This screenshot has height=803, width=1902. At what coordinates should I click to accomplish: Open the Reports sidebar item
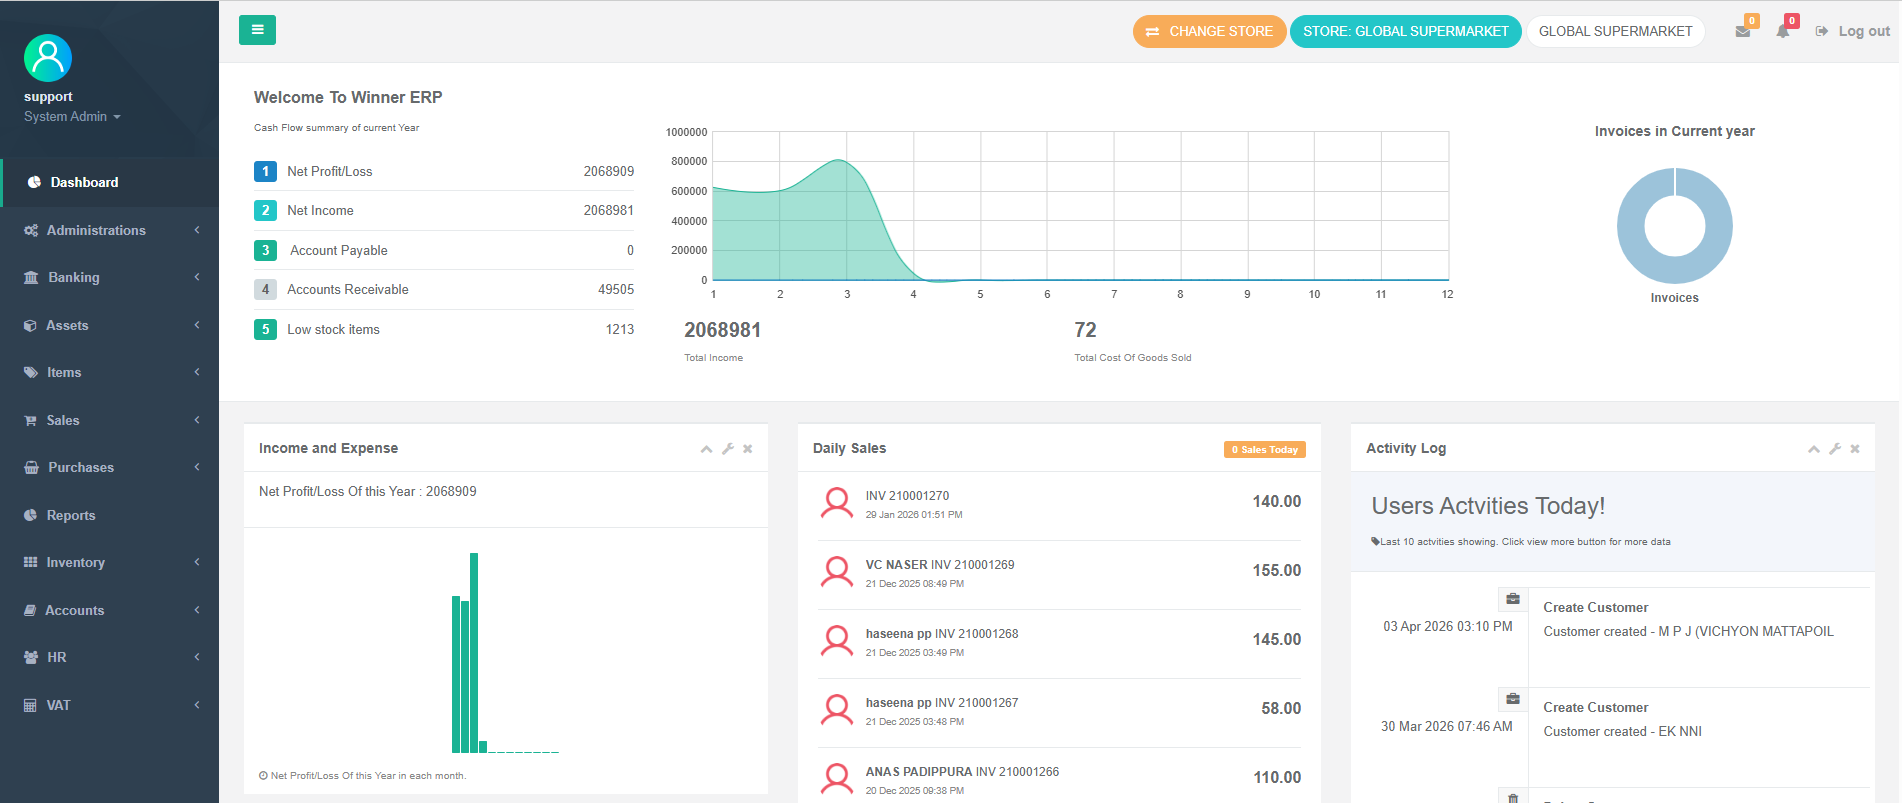71,515
